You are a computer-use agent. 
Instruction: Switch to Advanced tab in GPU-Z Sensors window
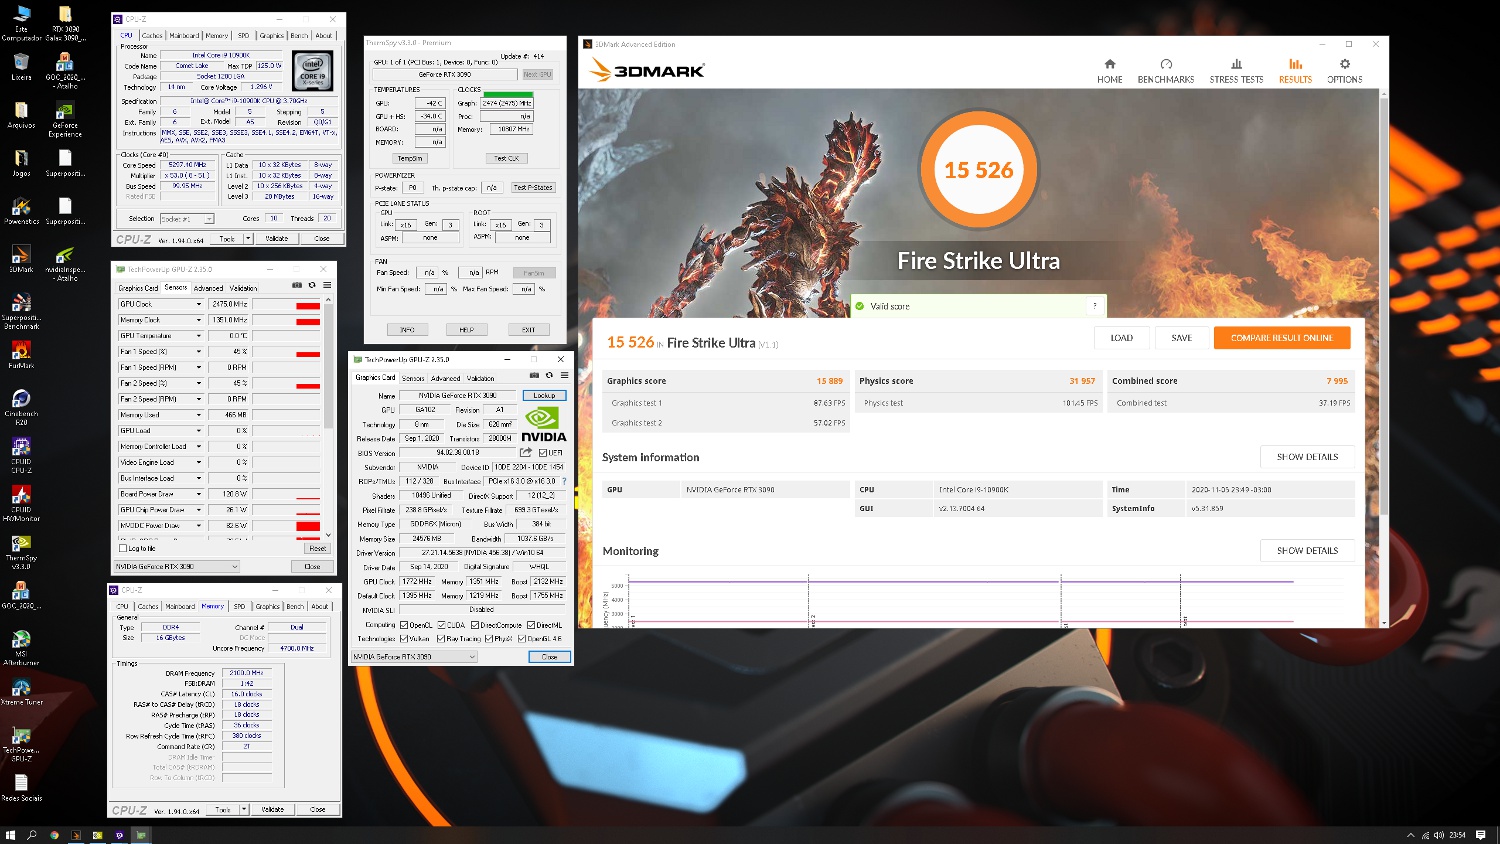(208, 288)
